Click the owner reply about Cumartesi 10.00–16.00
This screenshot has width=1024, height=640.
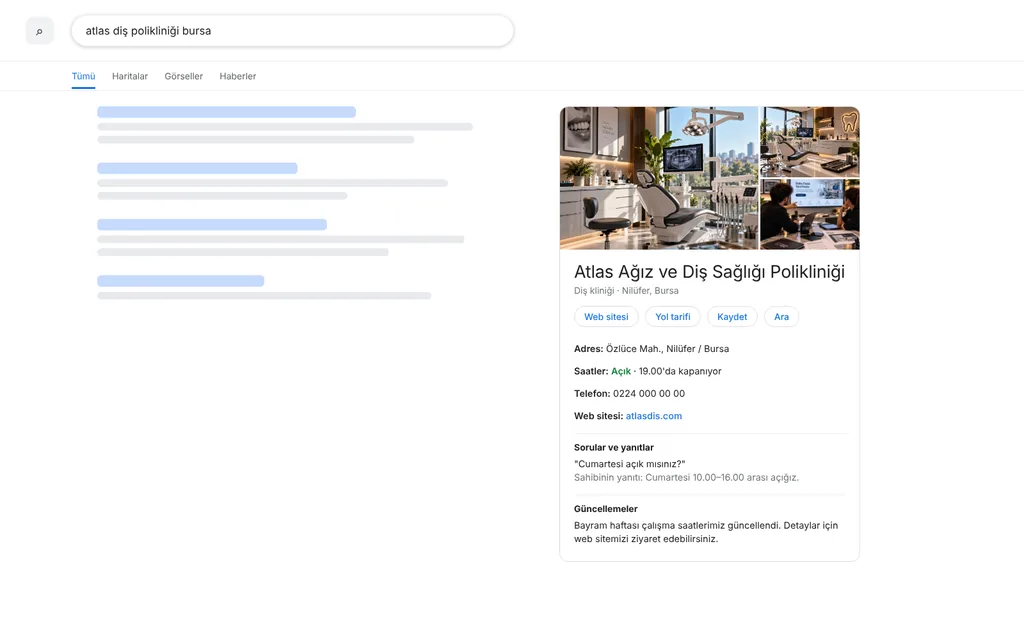tap(686, 477)
